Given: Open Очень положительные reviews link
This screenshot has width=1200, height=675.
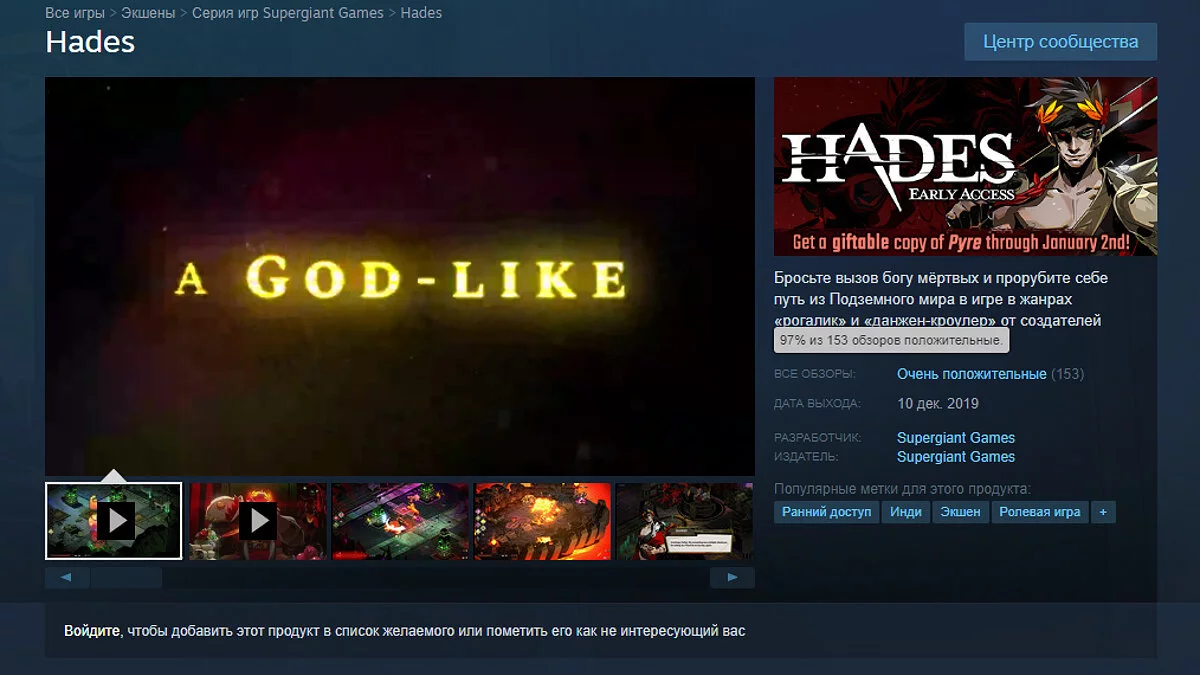Looking at the screenshot, I should pyautogui.click(x=972, y=374).
